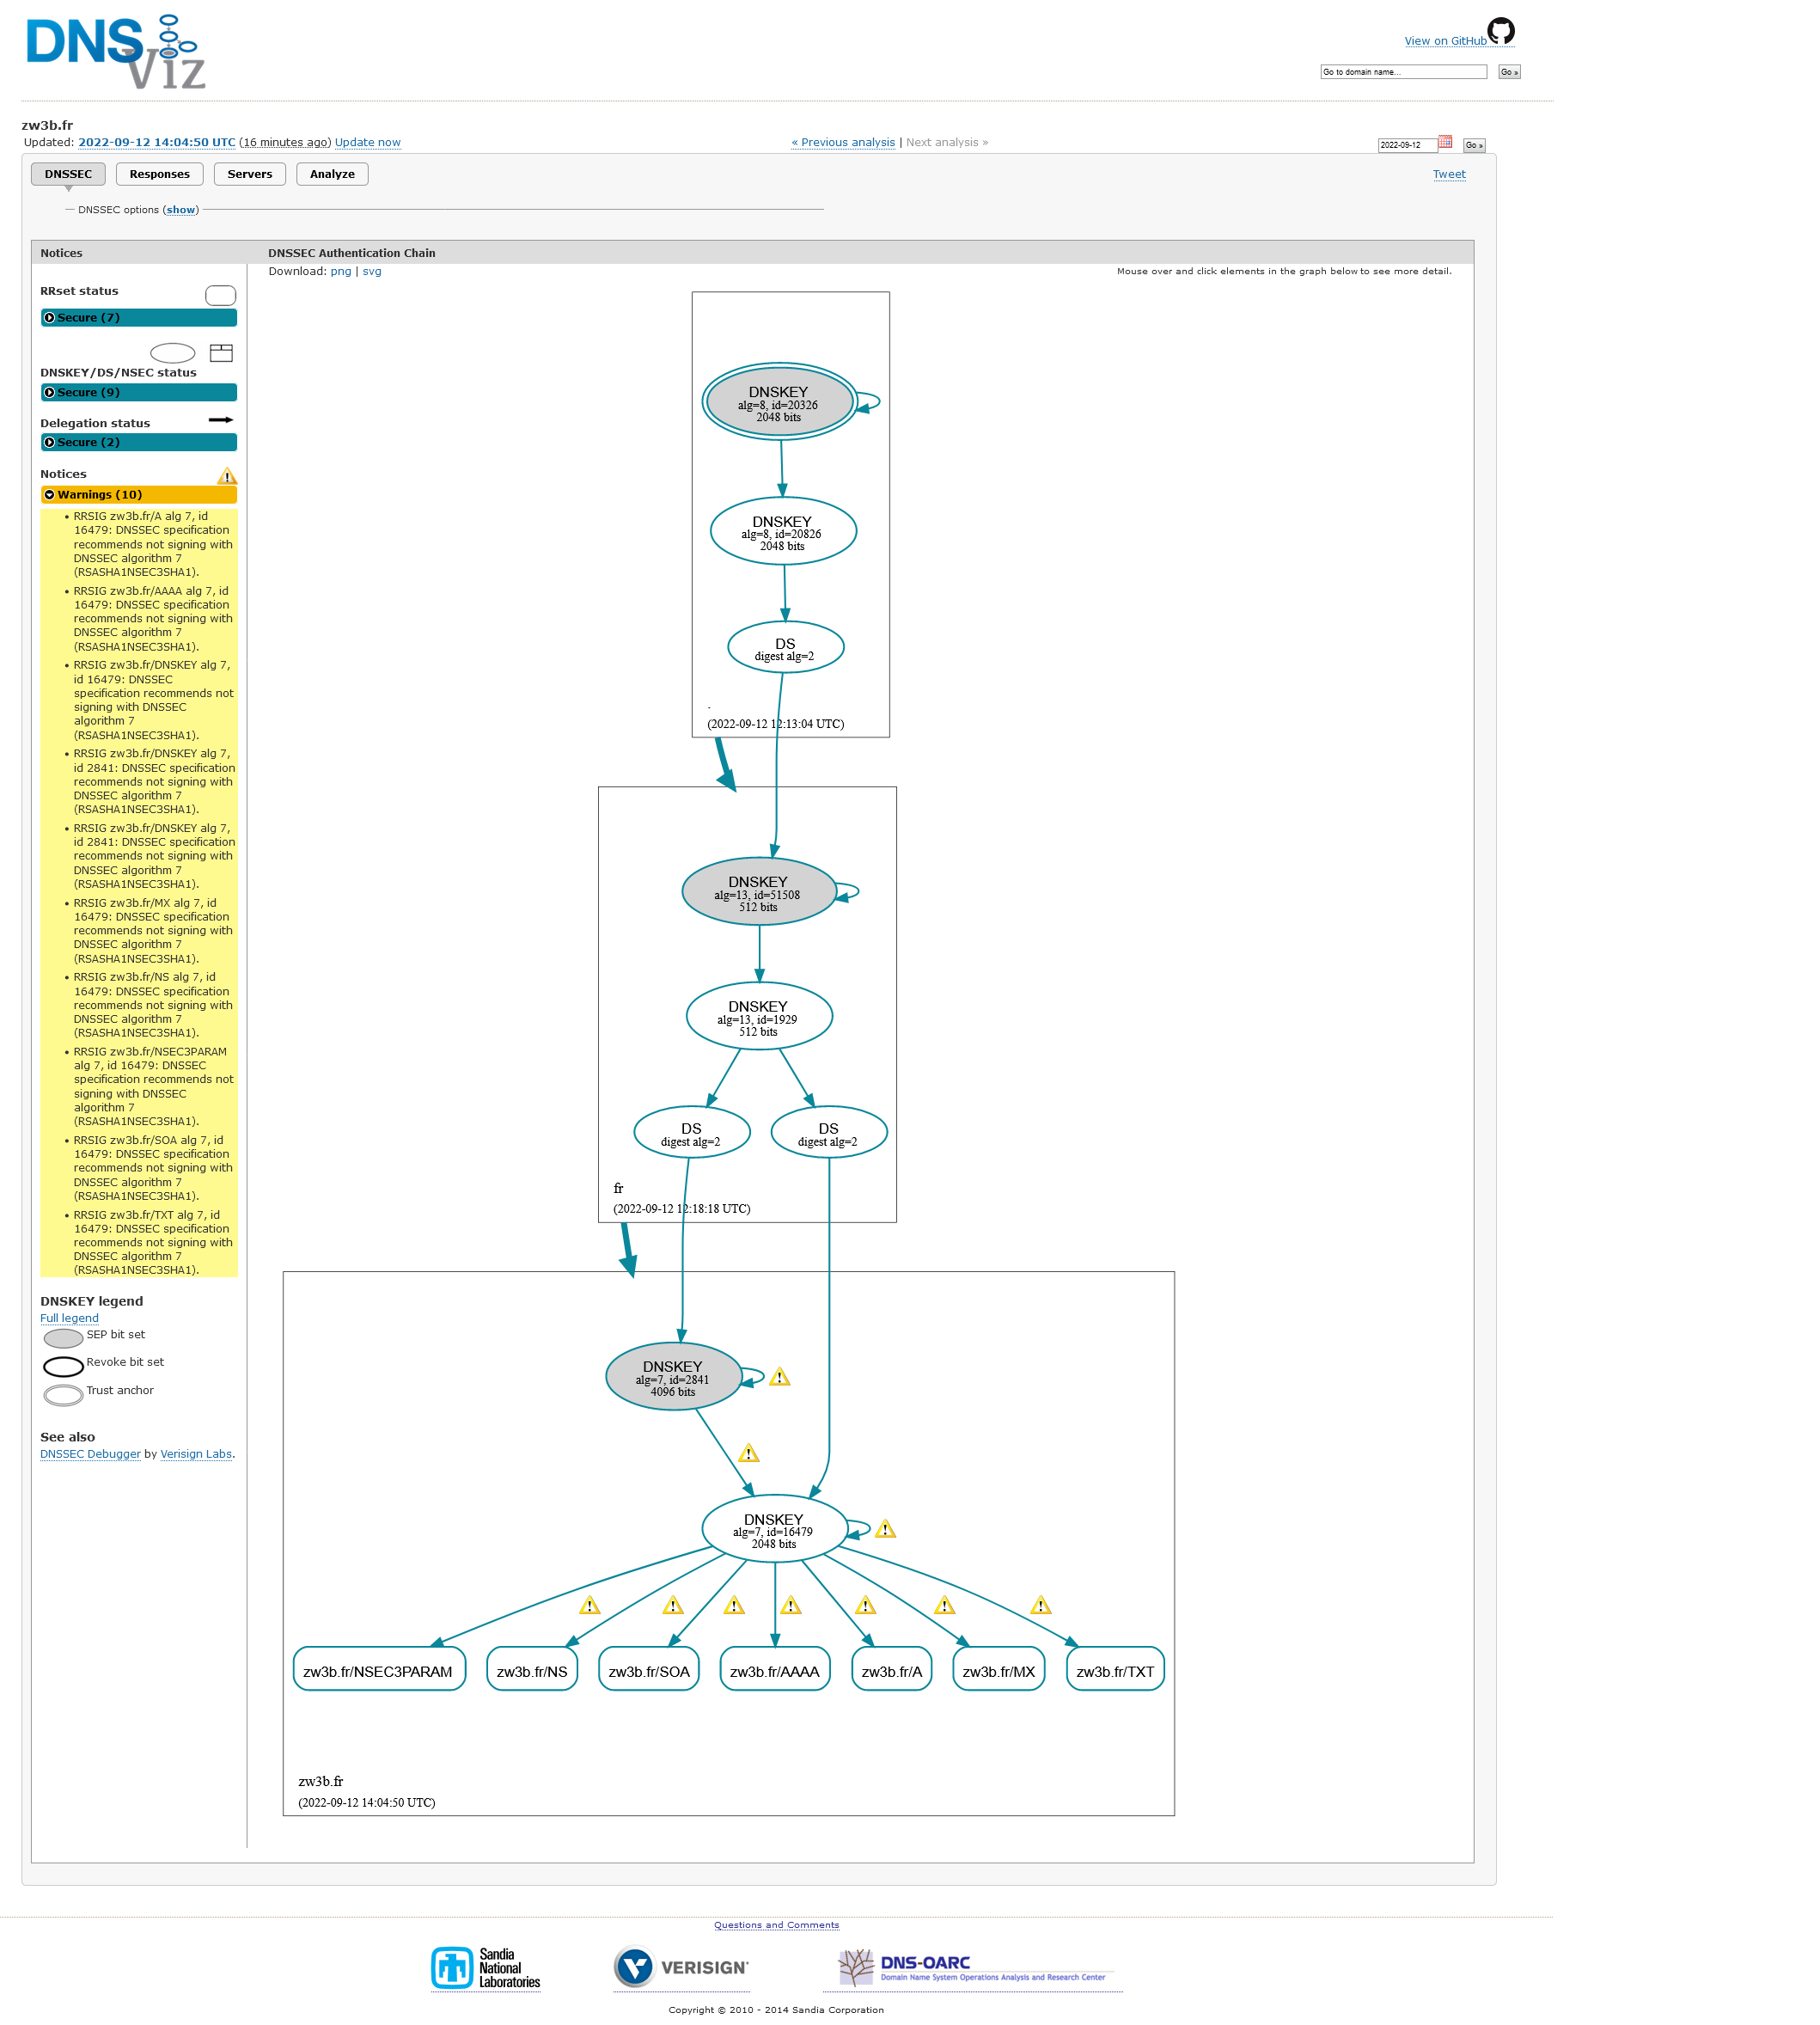Click the root DNSKEY id=20326 node
Image resolution: width=1820 pixels, height=2025 pixels.
coord(779,402)
